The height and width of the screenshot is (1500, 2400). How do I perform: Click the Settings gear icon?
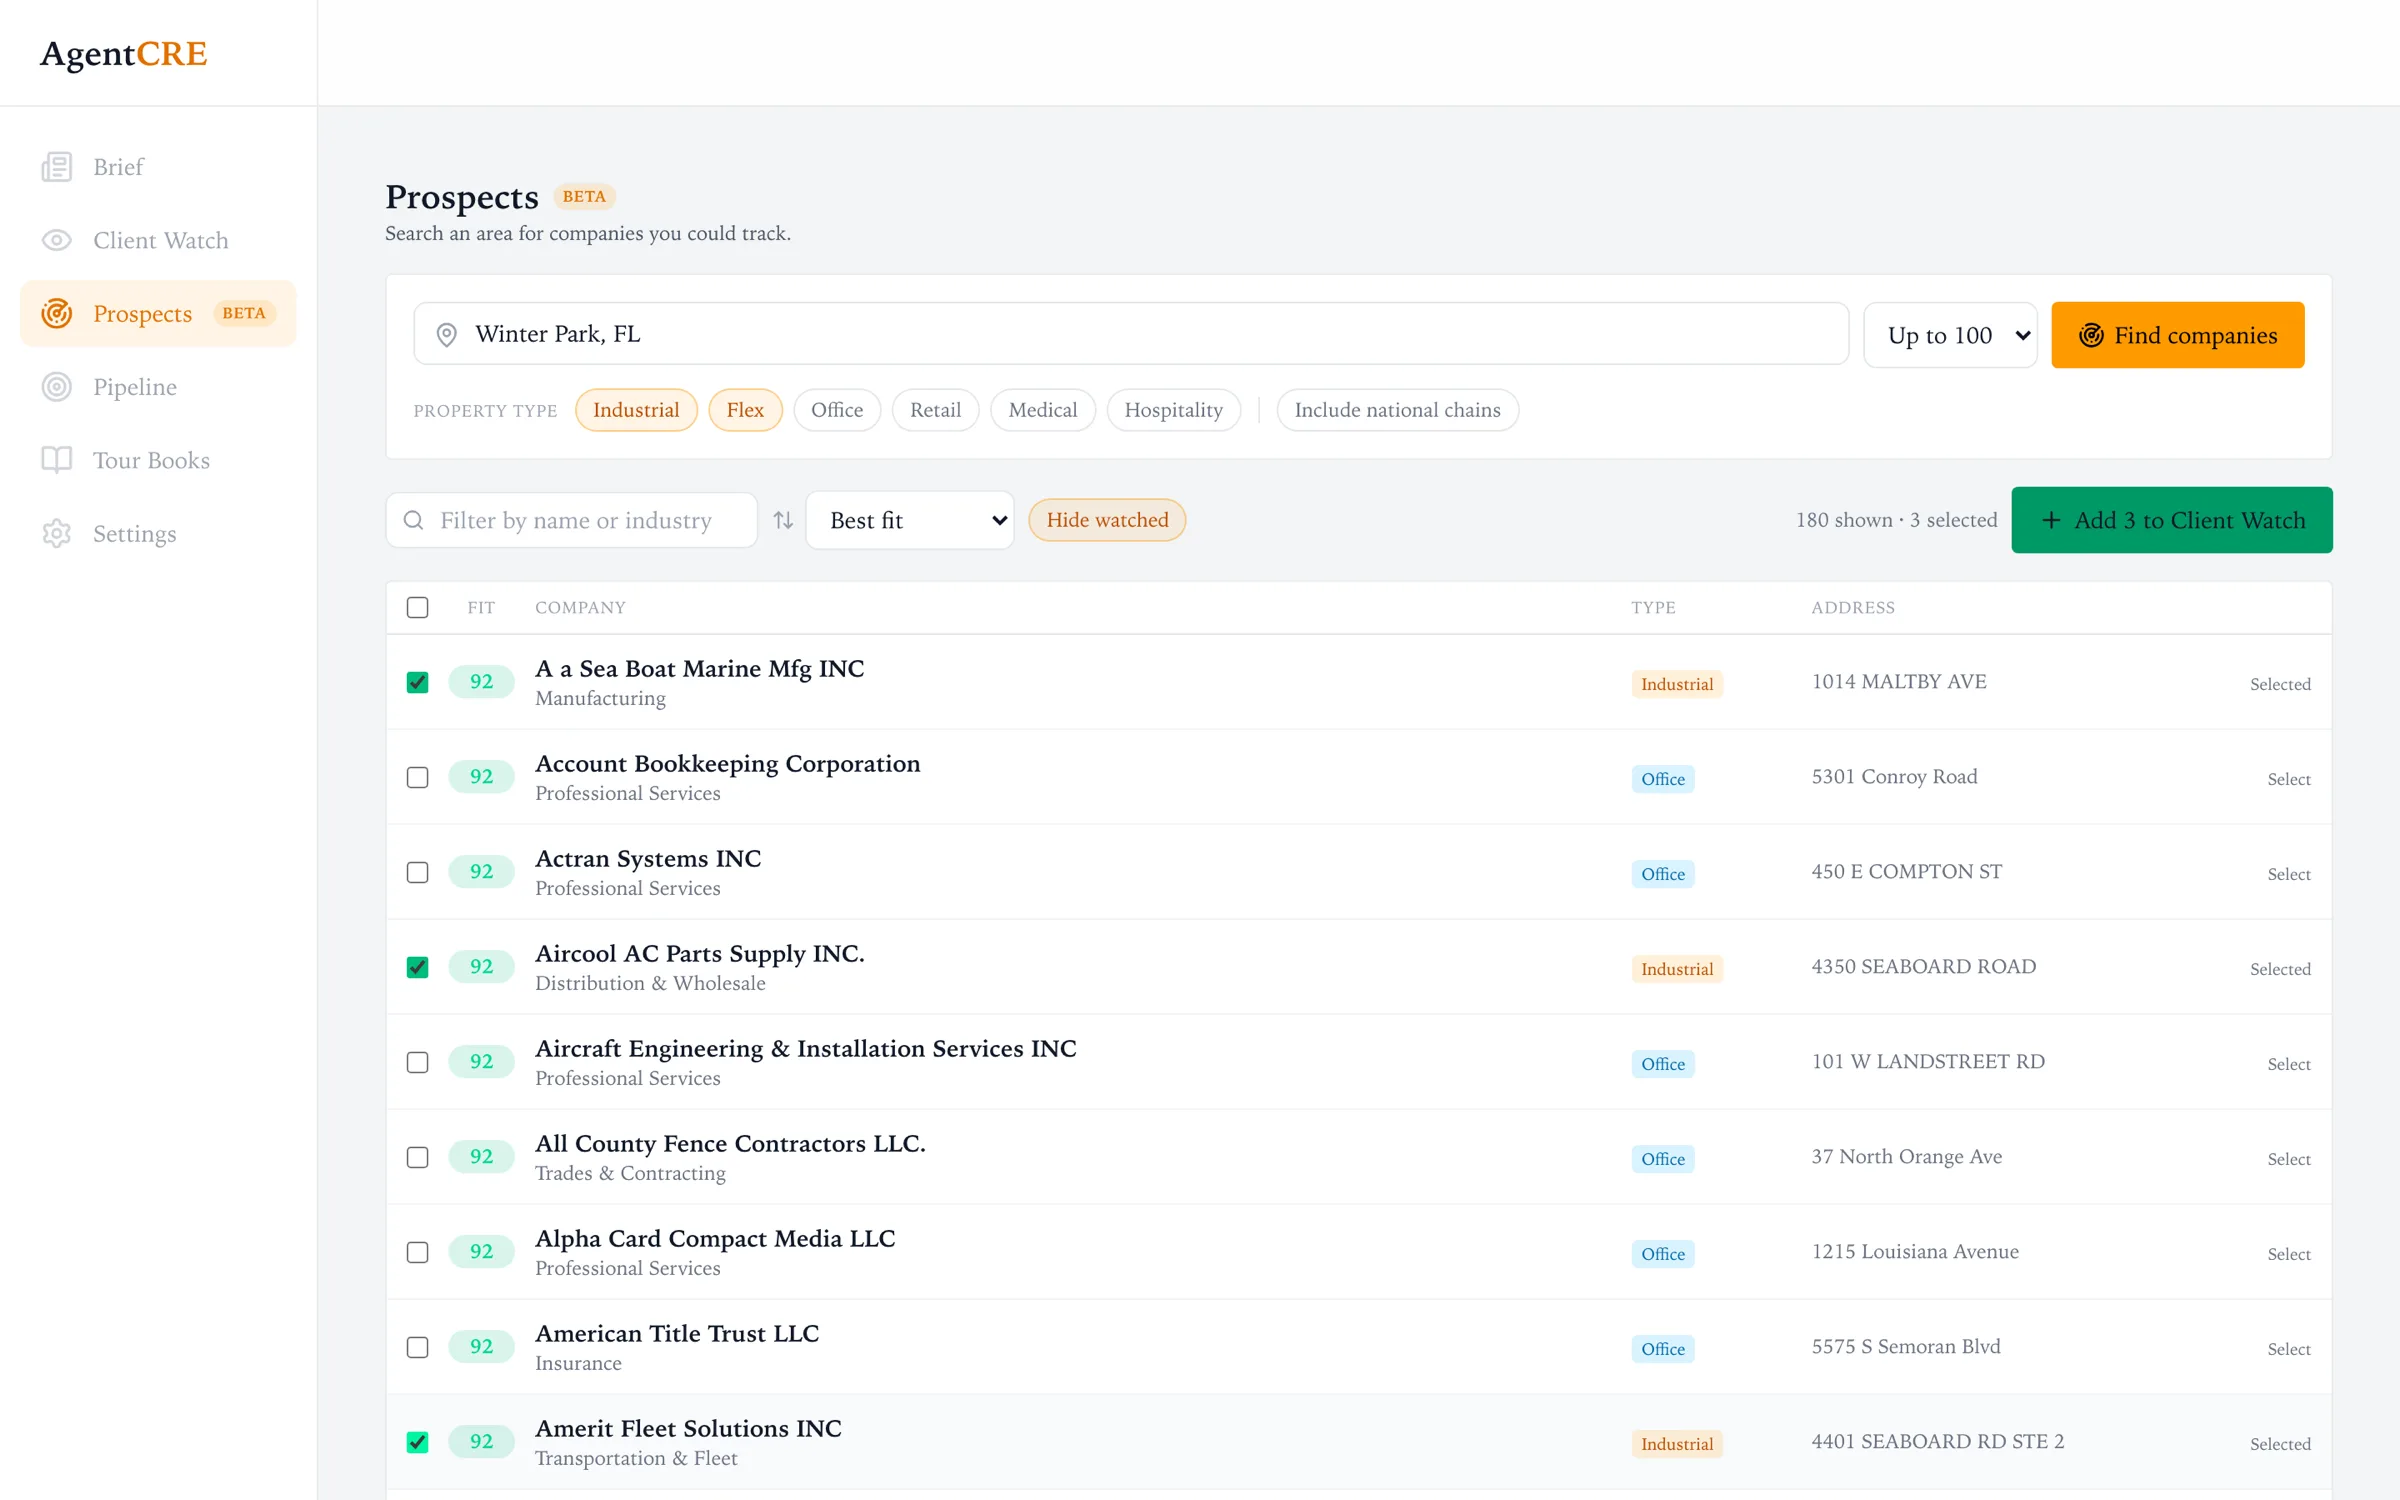coord(57,534)
